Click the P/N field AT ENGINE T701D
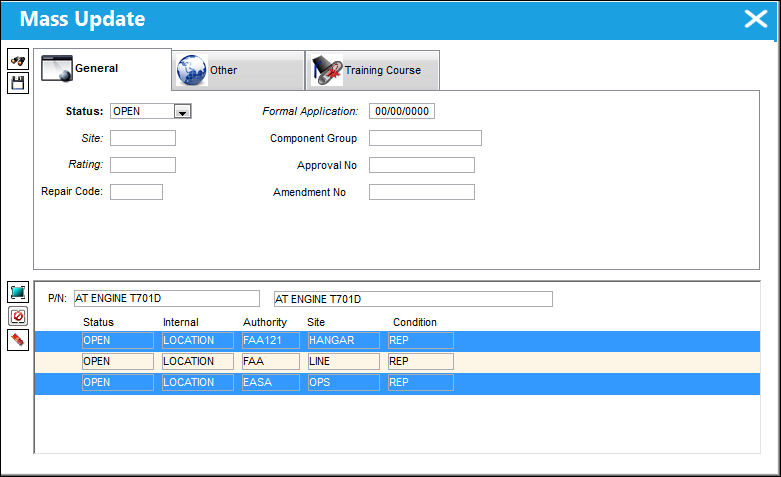 click(167, 298)
